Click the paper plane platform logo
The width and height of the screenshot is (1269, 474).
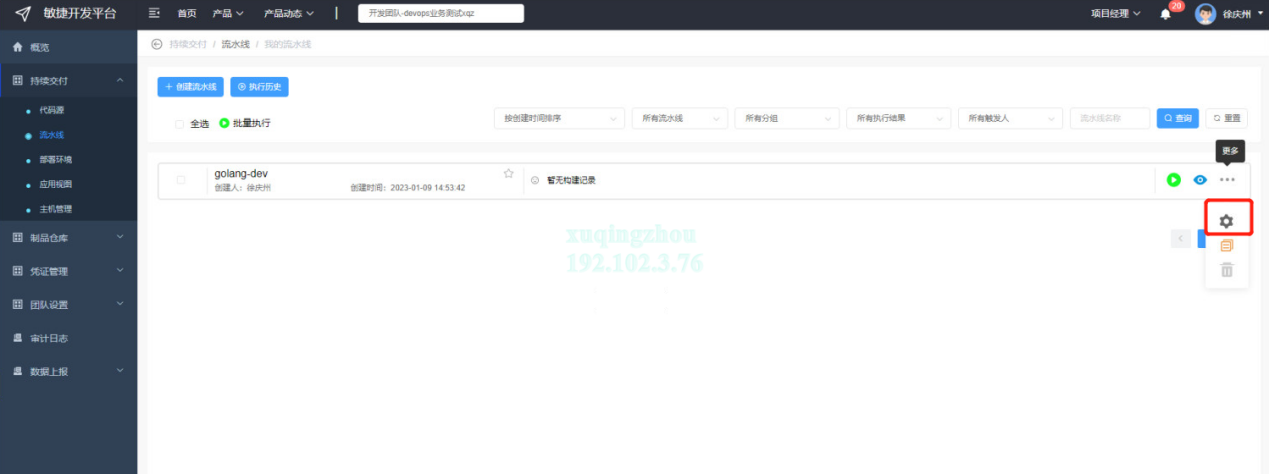click(x=22, y=13)
